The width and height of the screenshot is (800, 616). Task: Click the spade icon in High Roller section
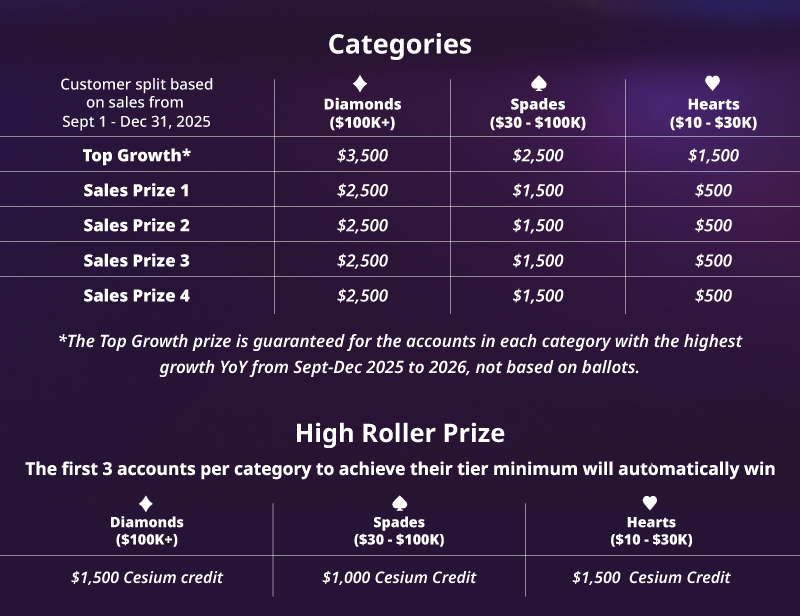(399, 503)
